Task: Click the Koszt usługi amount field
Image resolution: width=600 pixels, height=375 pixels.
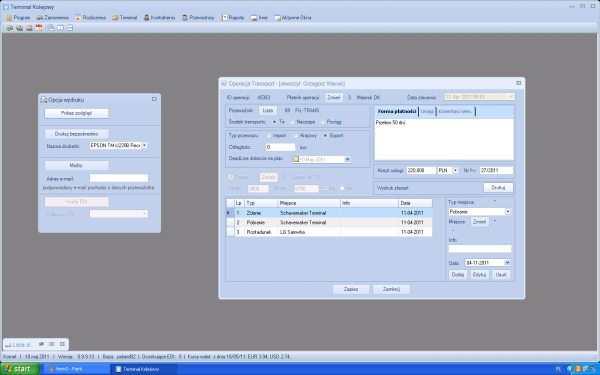Action: (421, 170)
